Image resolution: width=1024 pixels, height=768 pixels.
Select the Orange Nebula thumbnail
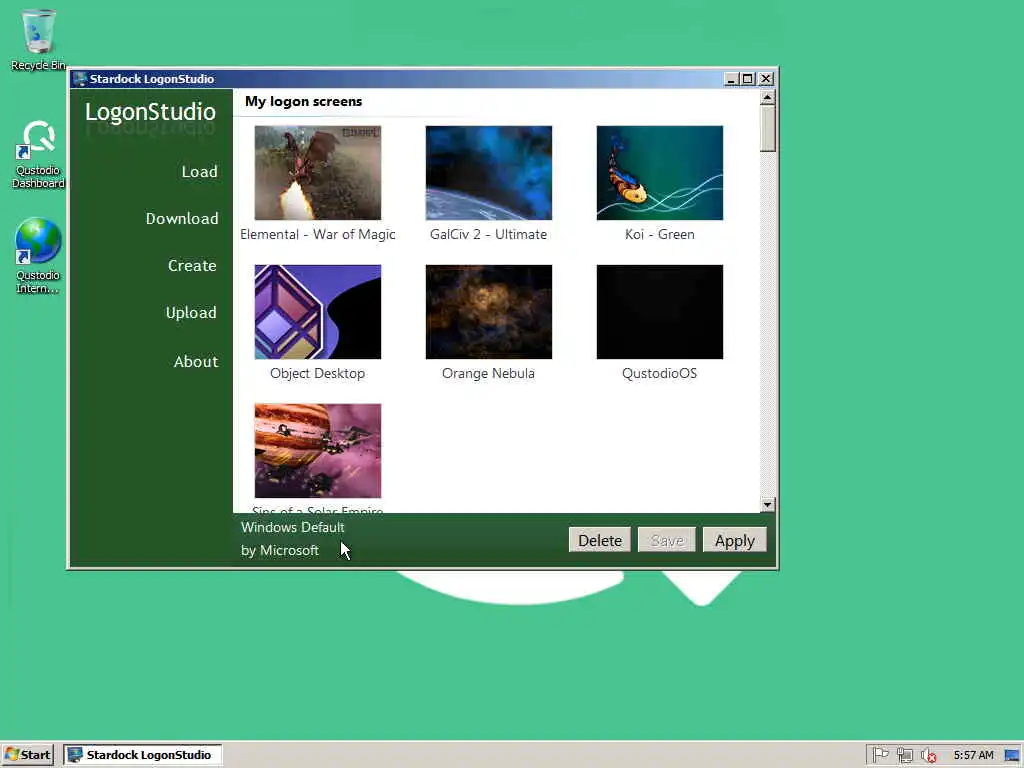point(488,312)
